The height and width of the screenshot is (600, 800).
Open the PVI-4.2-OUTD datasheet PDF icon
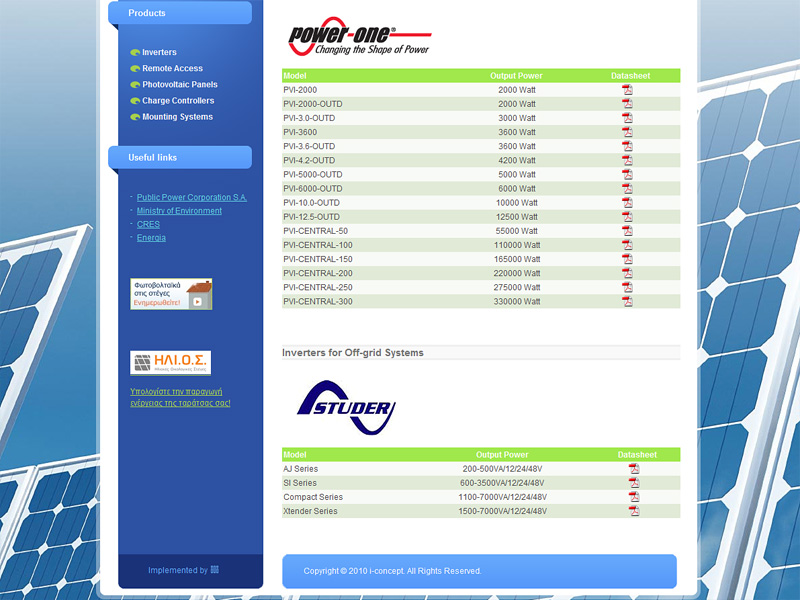627,160
